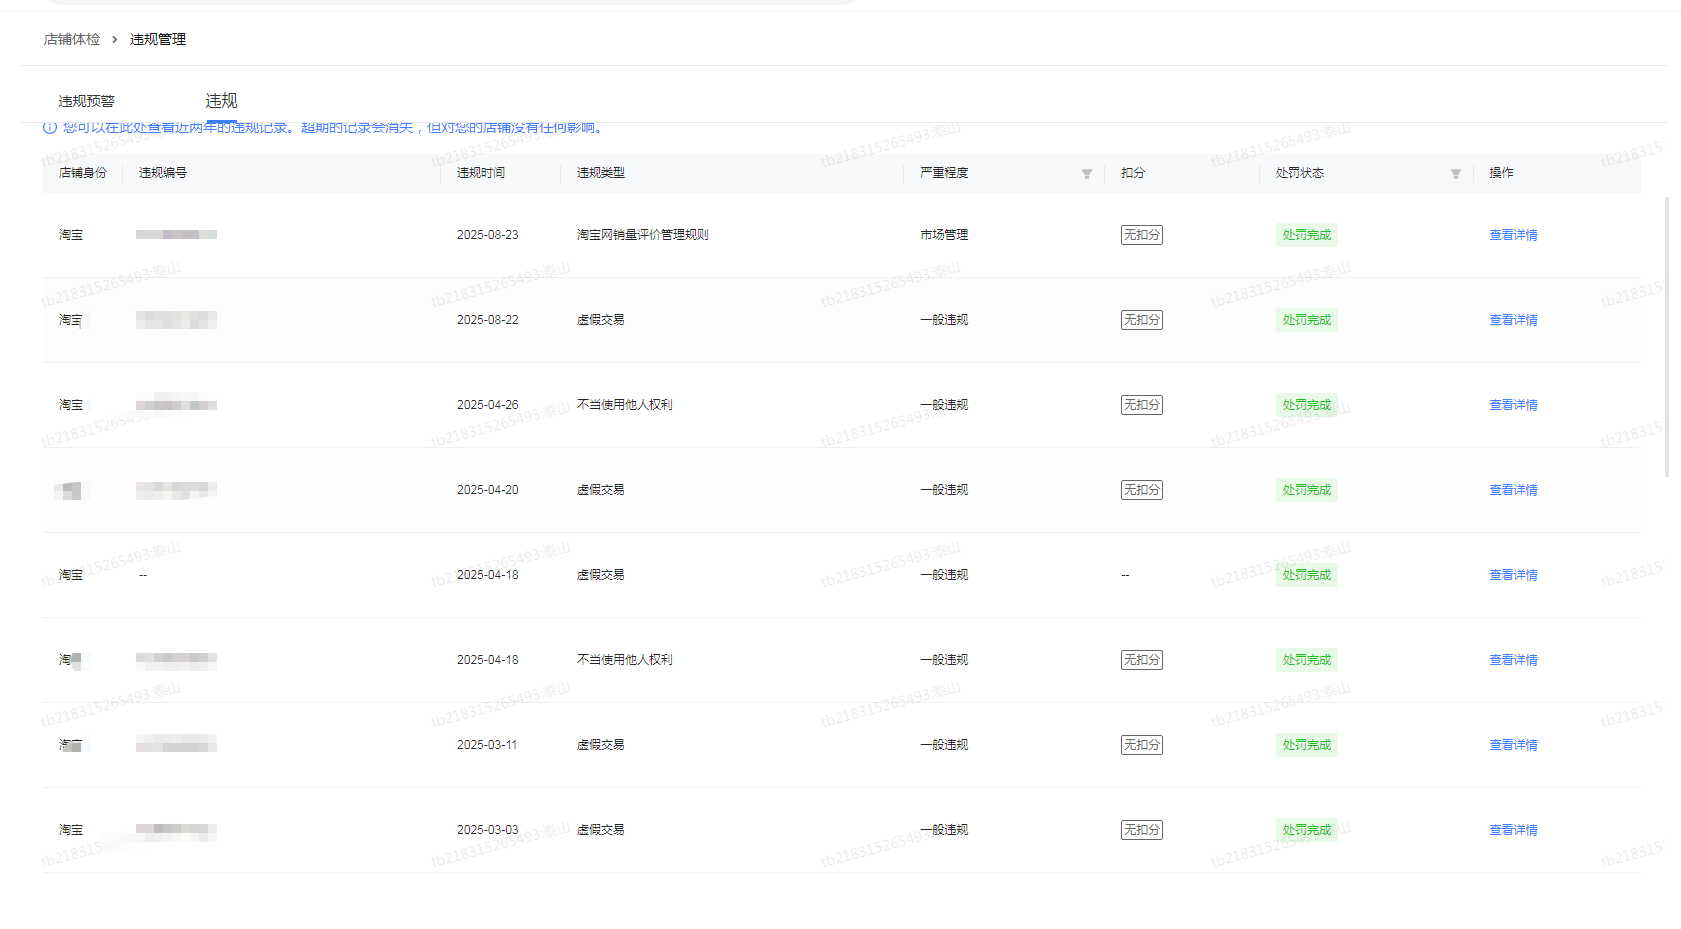Click the info icon before the notice text
Image resolution: width=1681 pixels, height=929 pixels.
50,127
